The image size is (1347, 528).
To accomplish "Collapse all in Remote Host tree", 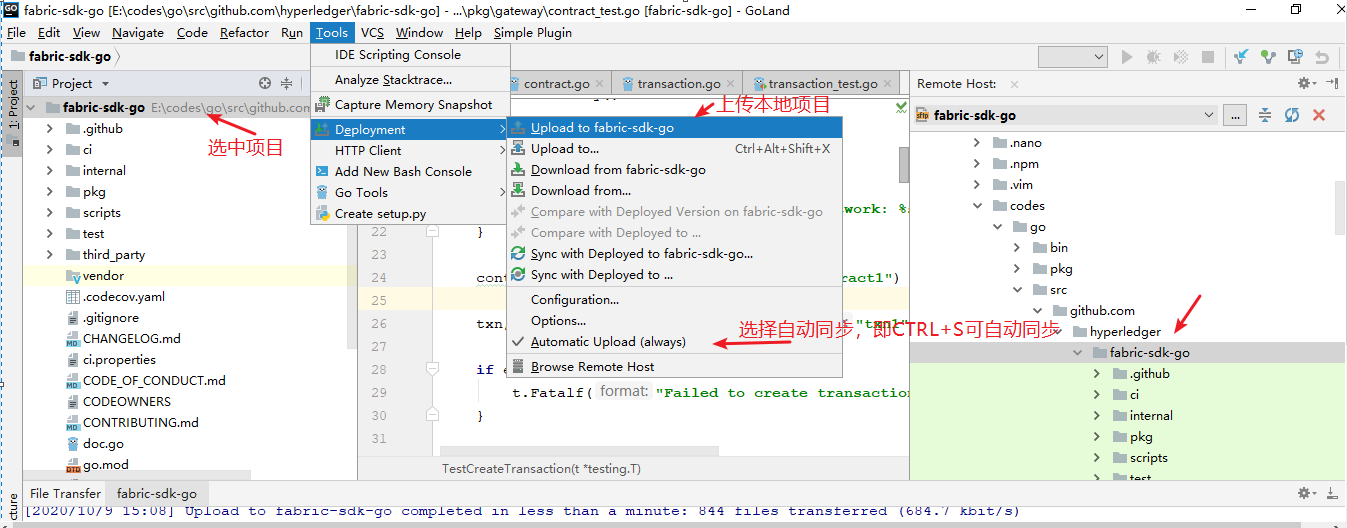I will (1265, 115).
